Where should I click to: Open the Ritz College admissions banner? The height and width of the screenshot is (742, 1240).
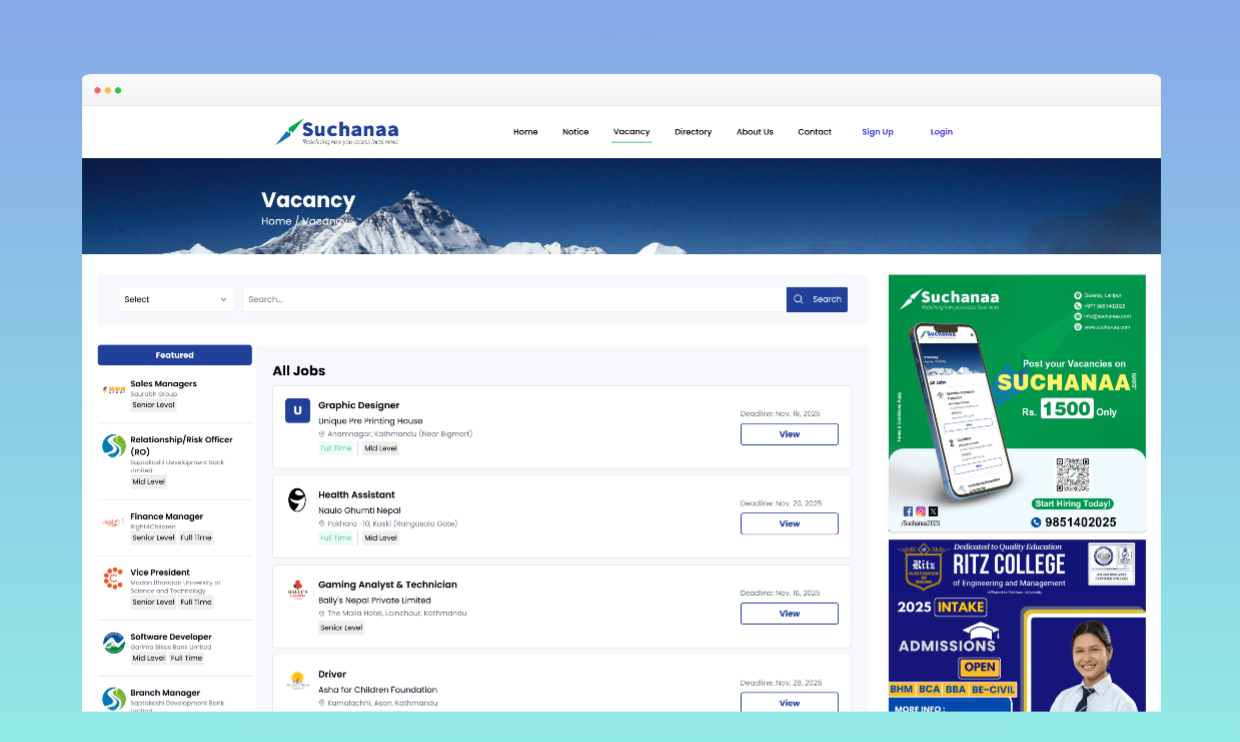point(1017,625)
